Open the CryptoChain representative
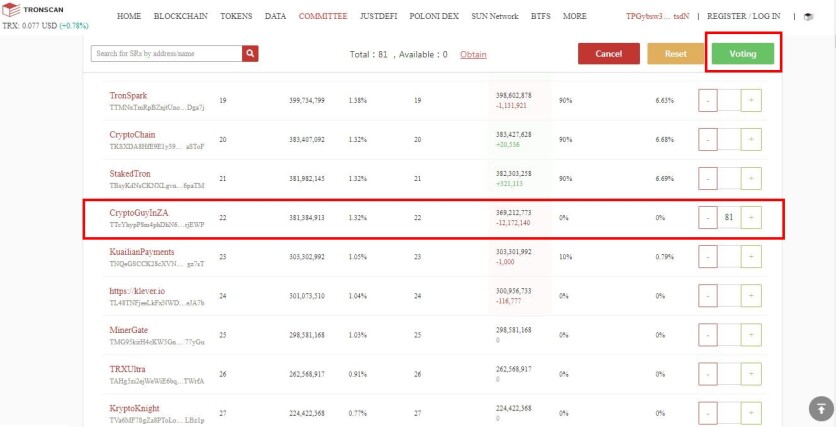Viewport: 836px width, 427px height. pos(133,135)
